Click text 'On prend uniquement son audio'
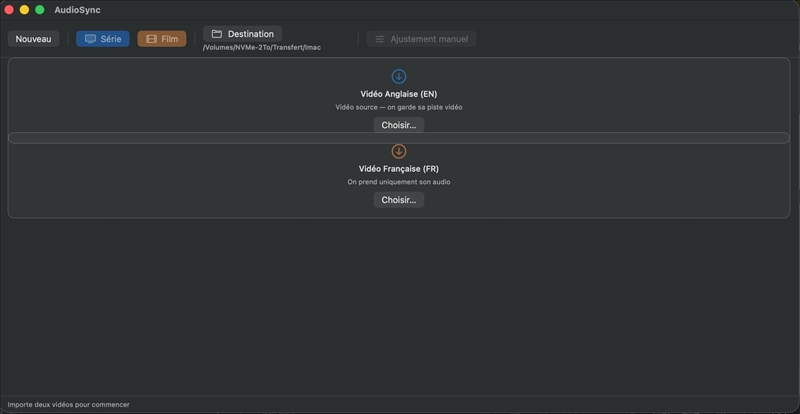Screen dimensions: 800x414 click(398, 182)
